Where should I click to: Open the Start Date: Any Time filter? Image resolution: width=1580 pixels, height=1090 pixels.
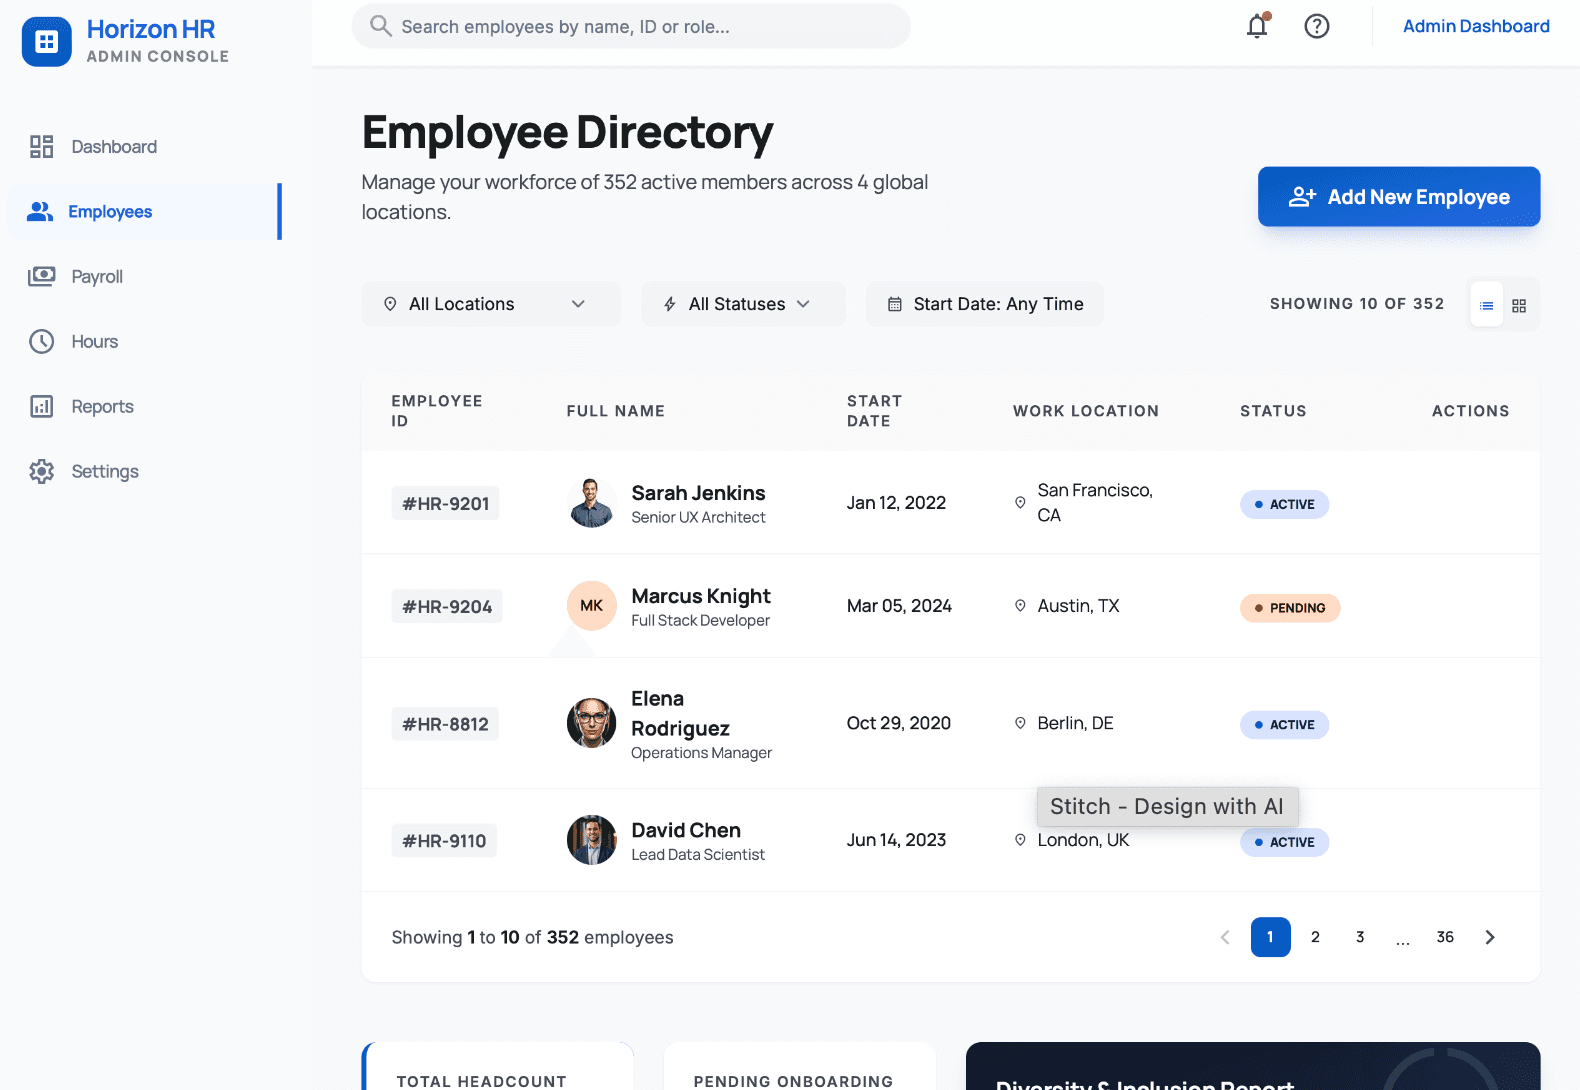click(x=985, y=304)
